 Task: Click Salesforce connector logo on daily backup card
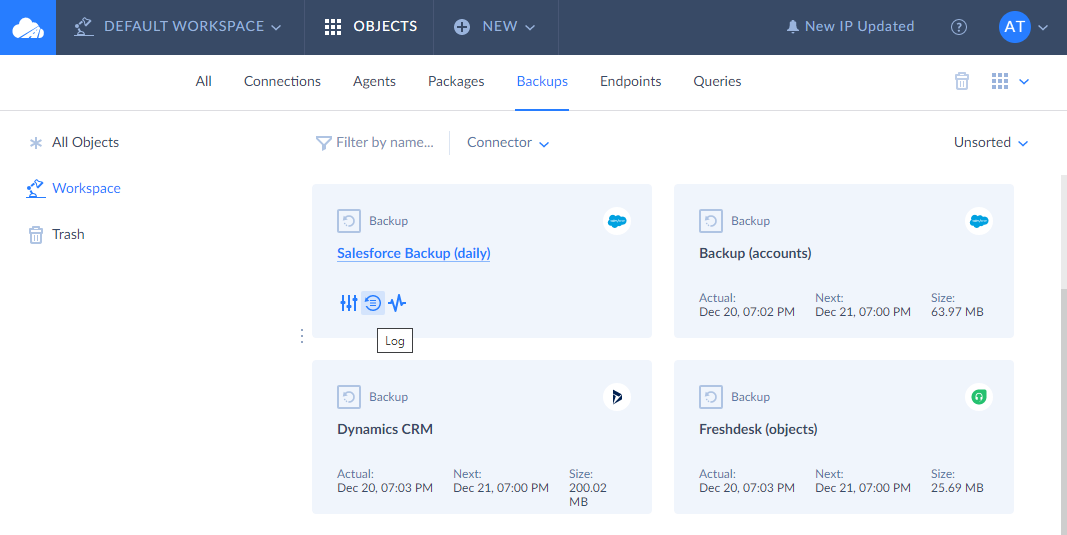(617, 221)
